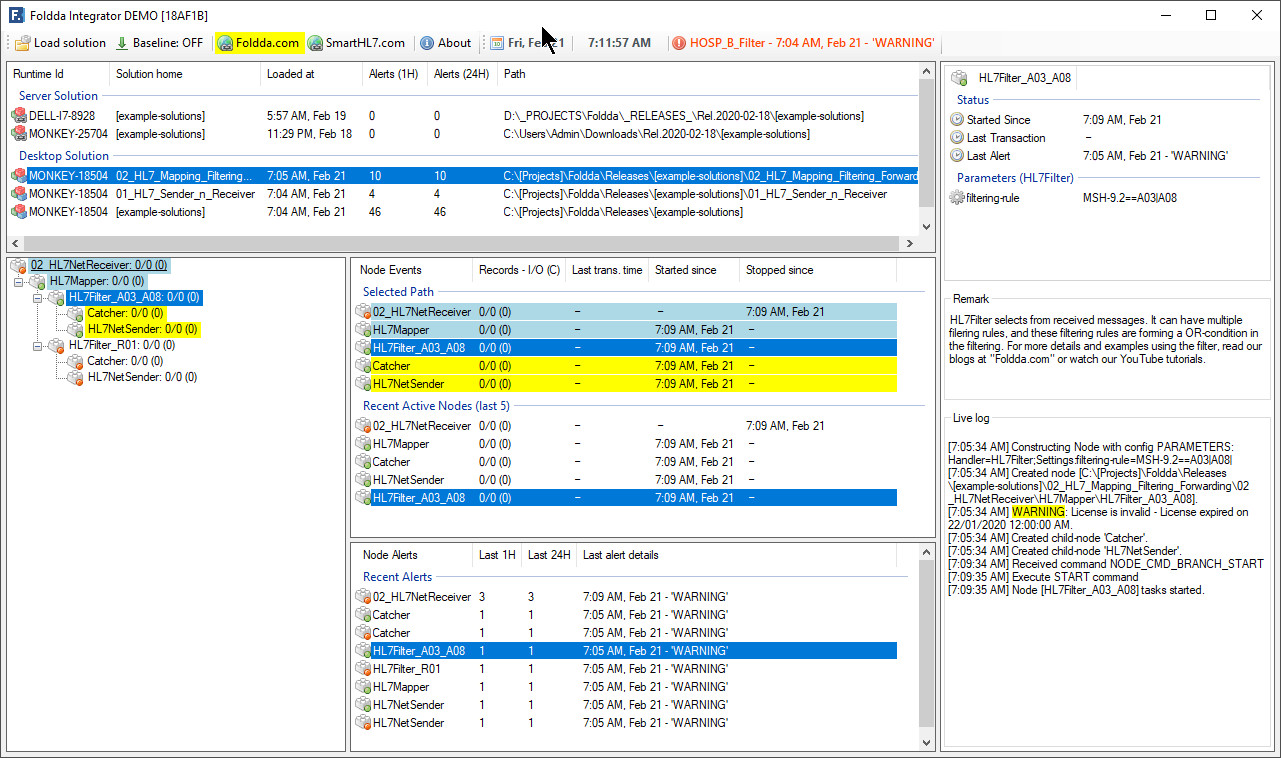This screenshot has height=758, width=1281.
Task: Click the calendar date icon in toolbar
Action: (497, 43)
